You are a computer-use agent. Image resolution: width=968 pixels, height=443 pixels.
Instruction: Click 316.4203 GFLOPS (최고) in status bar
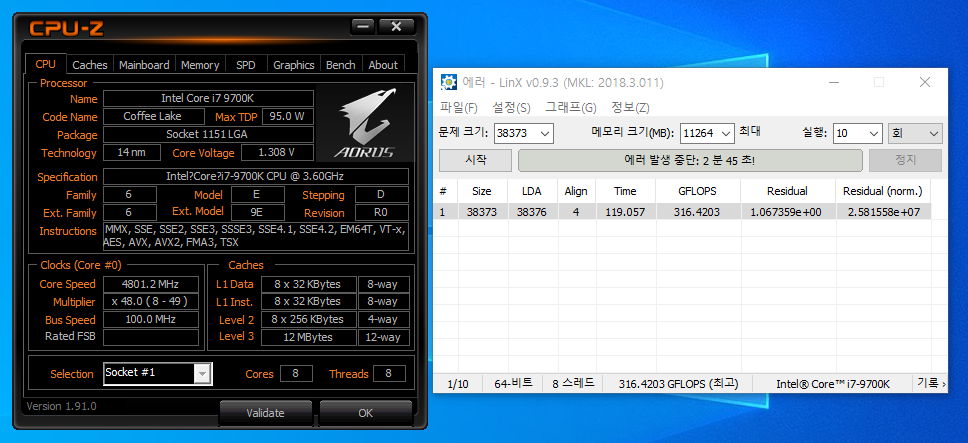point(678,384)
